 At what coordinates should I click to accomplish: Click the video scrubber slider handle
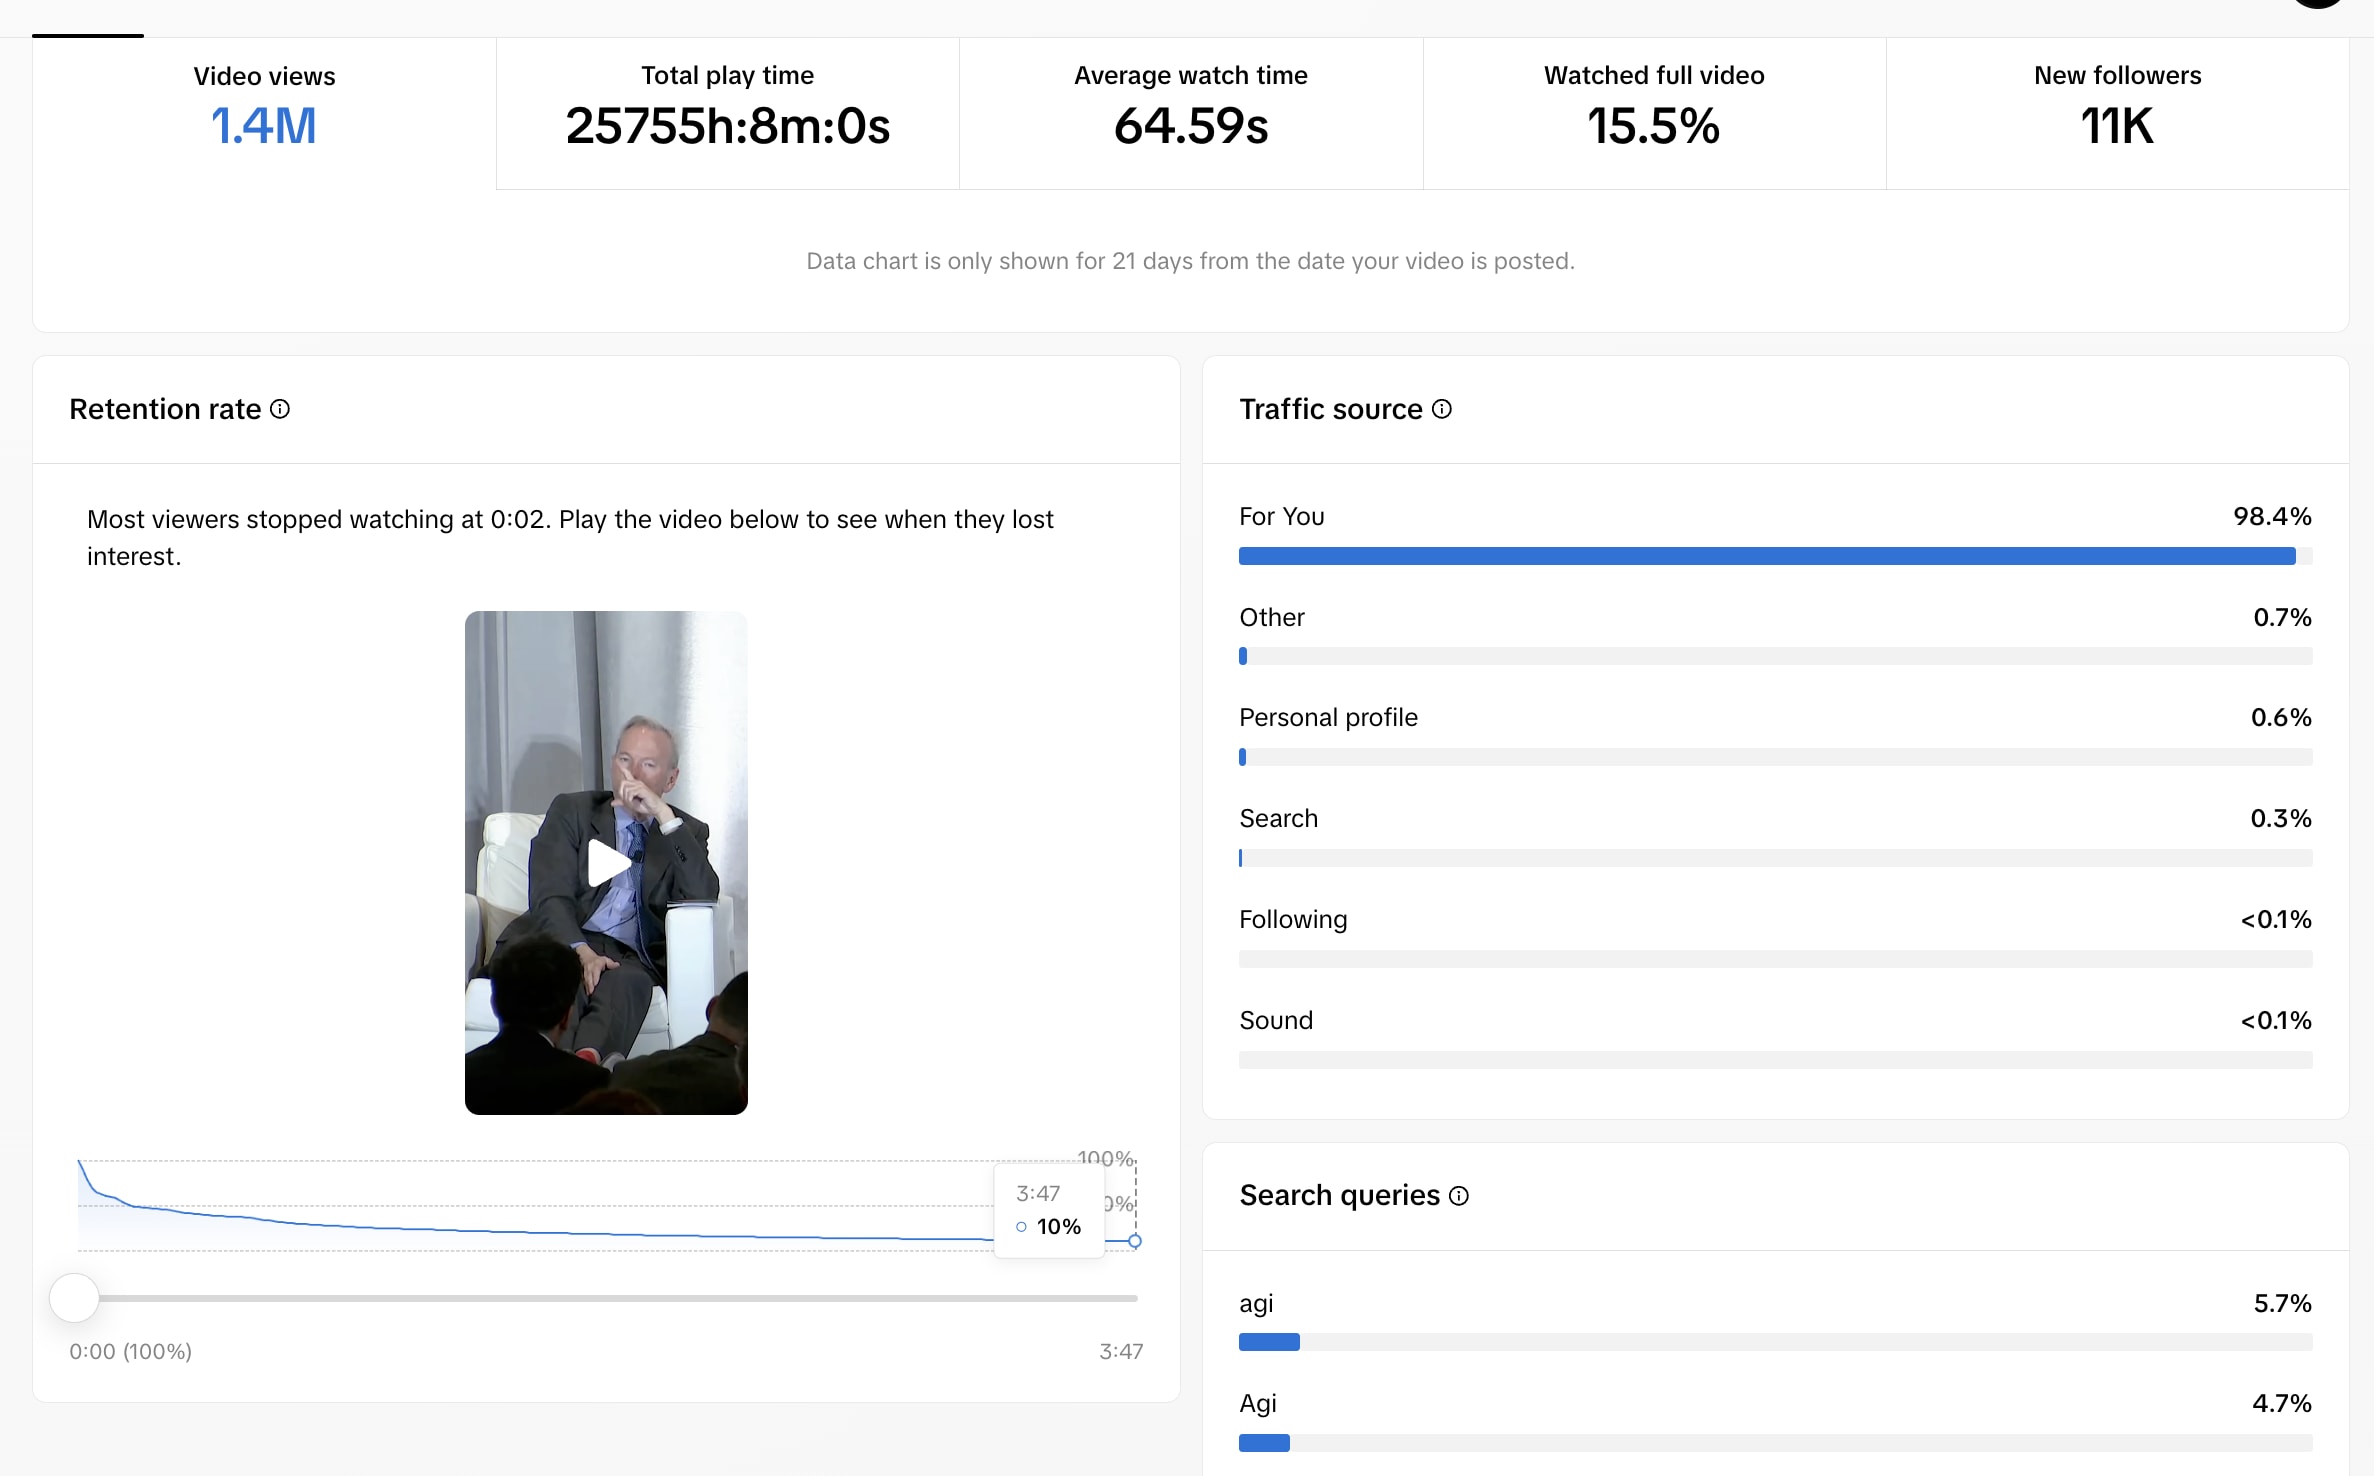tap(74, 1298)
